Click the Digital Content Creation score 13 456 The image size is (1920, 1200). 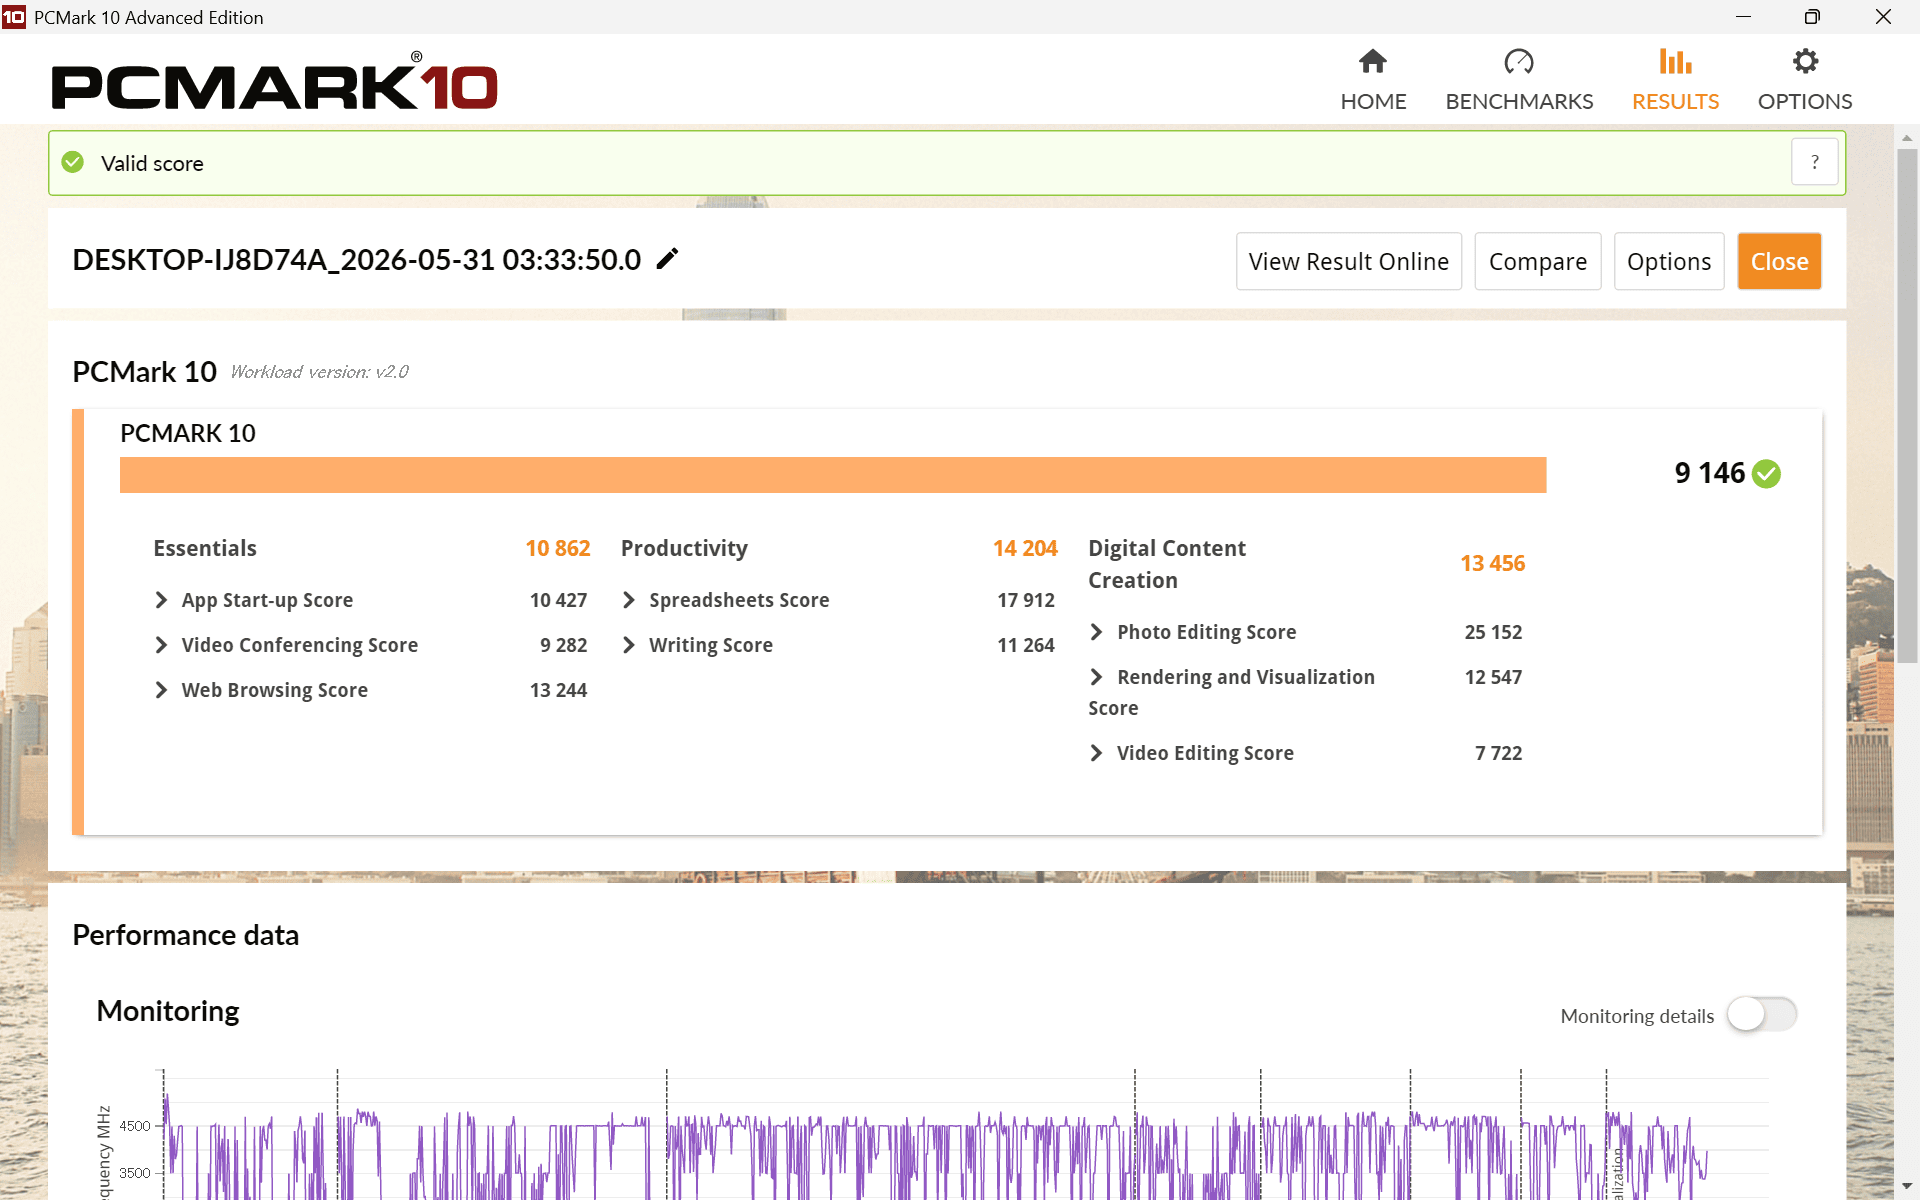click(x=1493, y=563)
